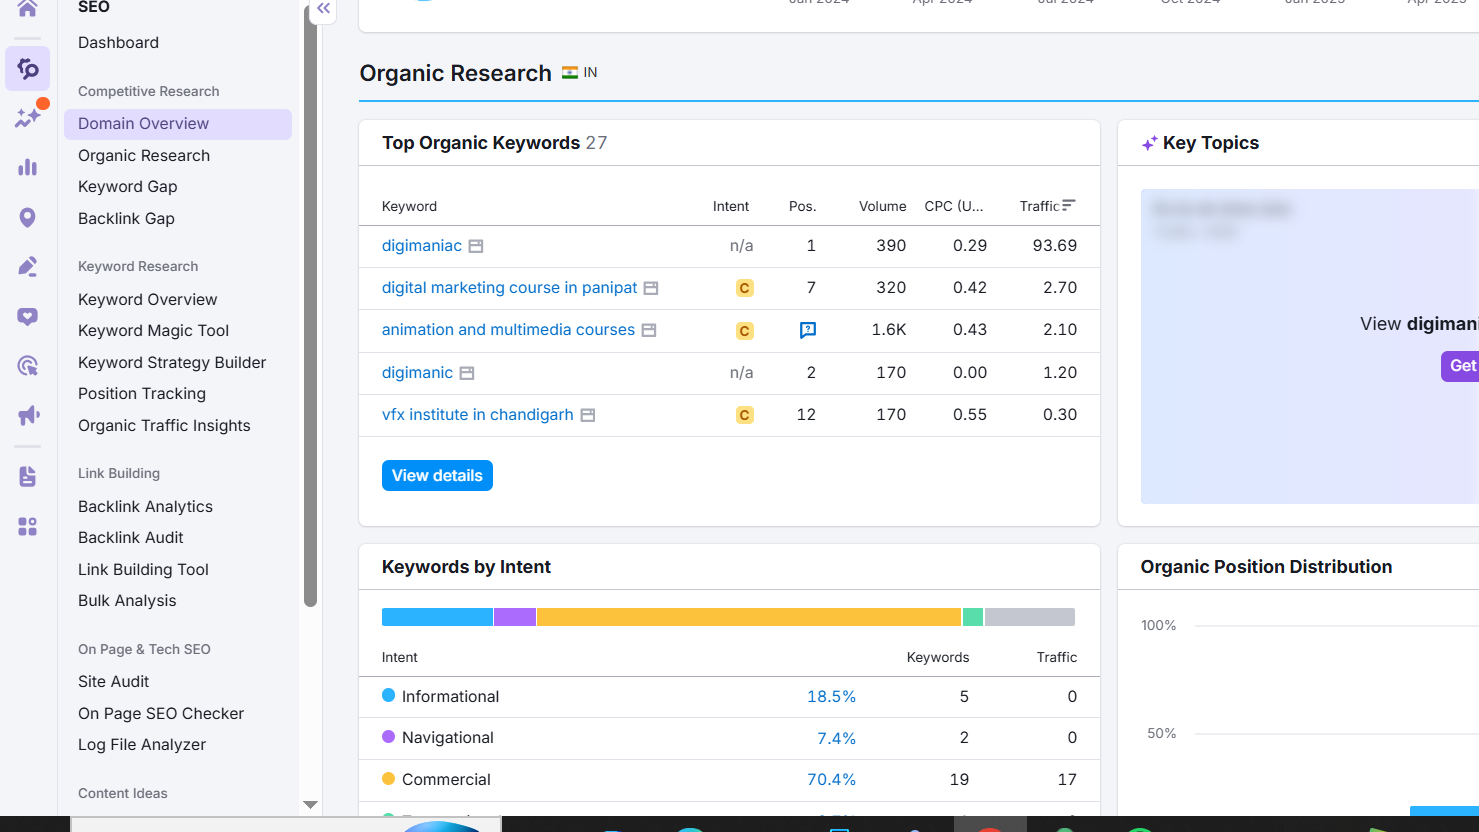Click the View details button
Image resolution: width=1479 pixels, height=832 pixels.
click(x=437, y=475)
